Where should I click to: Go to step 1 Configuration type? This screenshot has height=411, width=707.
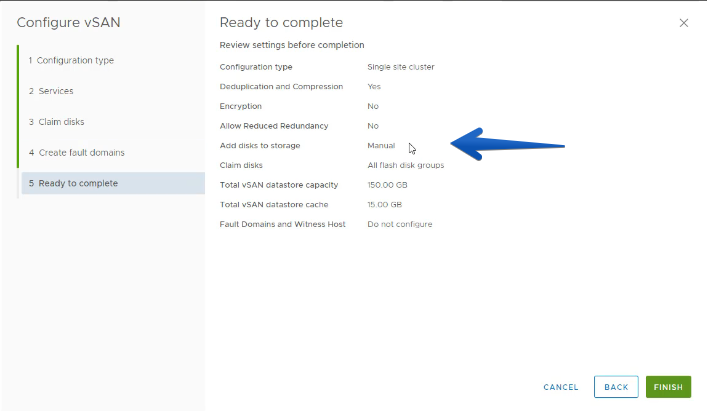(71, 60)
